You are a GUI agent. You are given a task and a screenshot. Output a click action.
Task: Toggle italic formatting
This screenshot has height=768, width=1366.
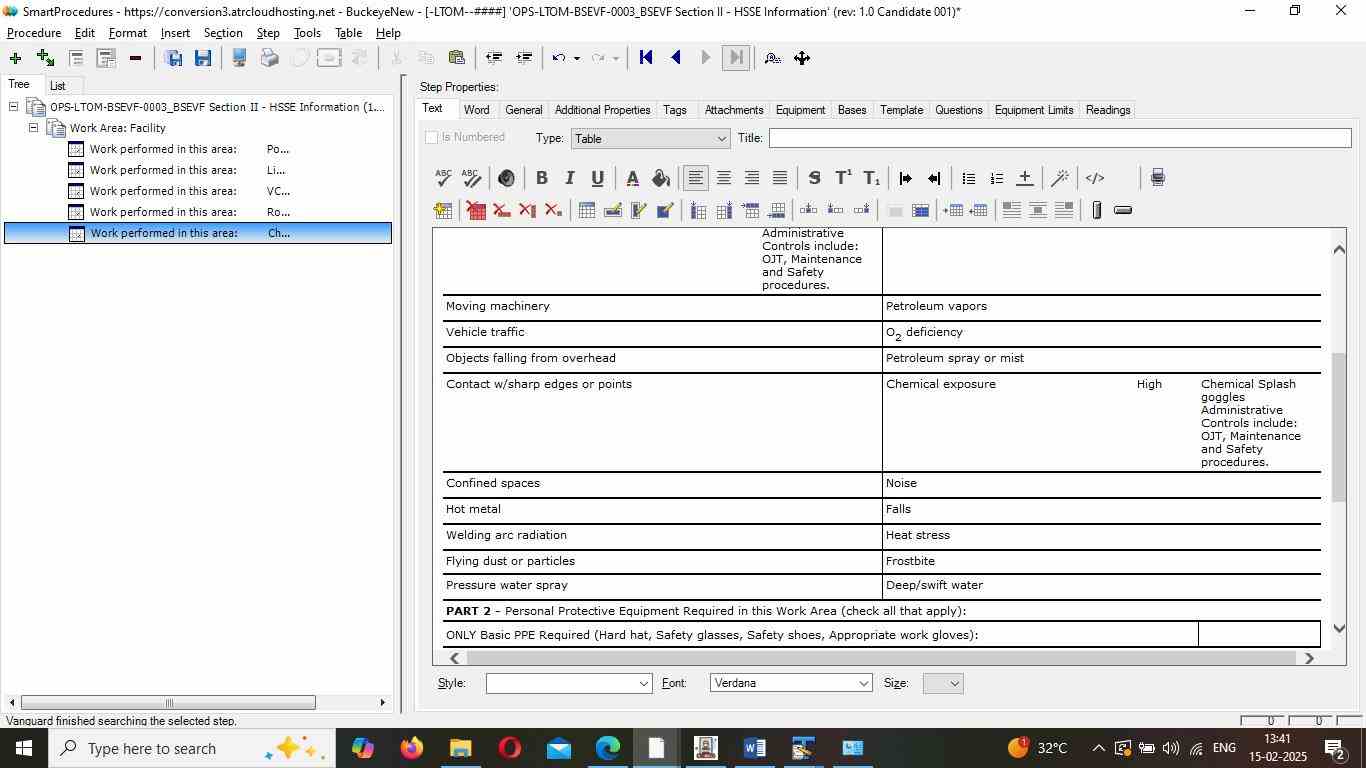[x=569, y=178]
